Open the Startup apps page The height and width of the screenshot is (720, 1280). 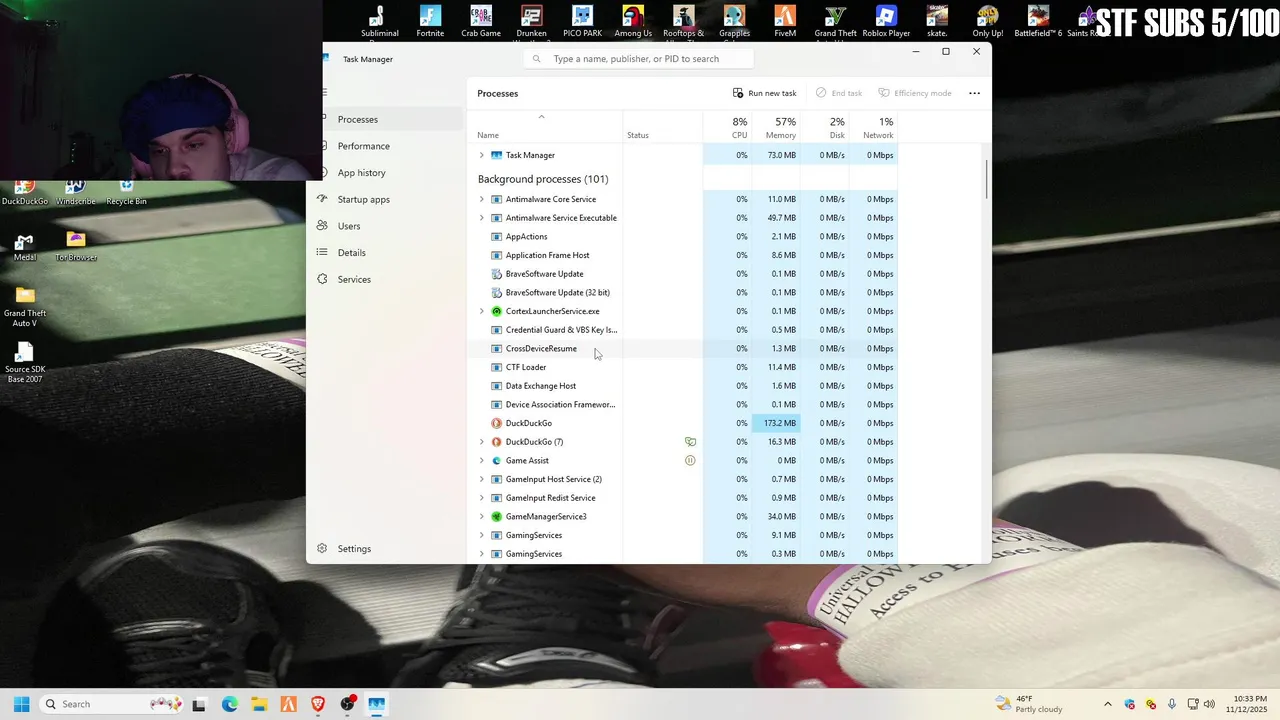click(388, 200)
